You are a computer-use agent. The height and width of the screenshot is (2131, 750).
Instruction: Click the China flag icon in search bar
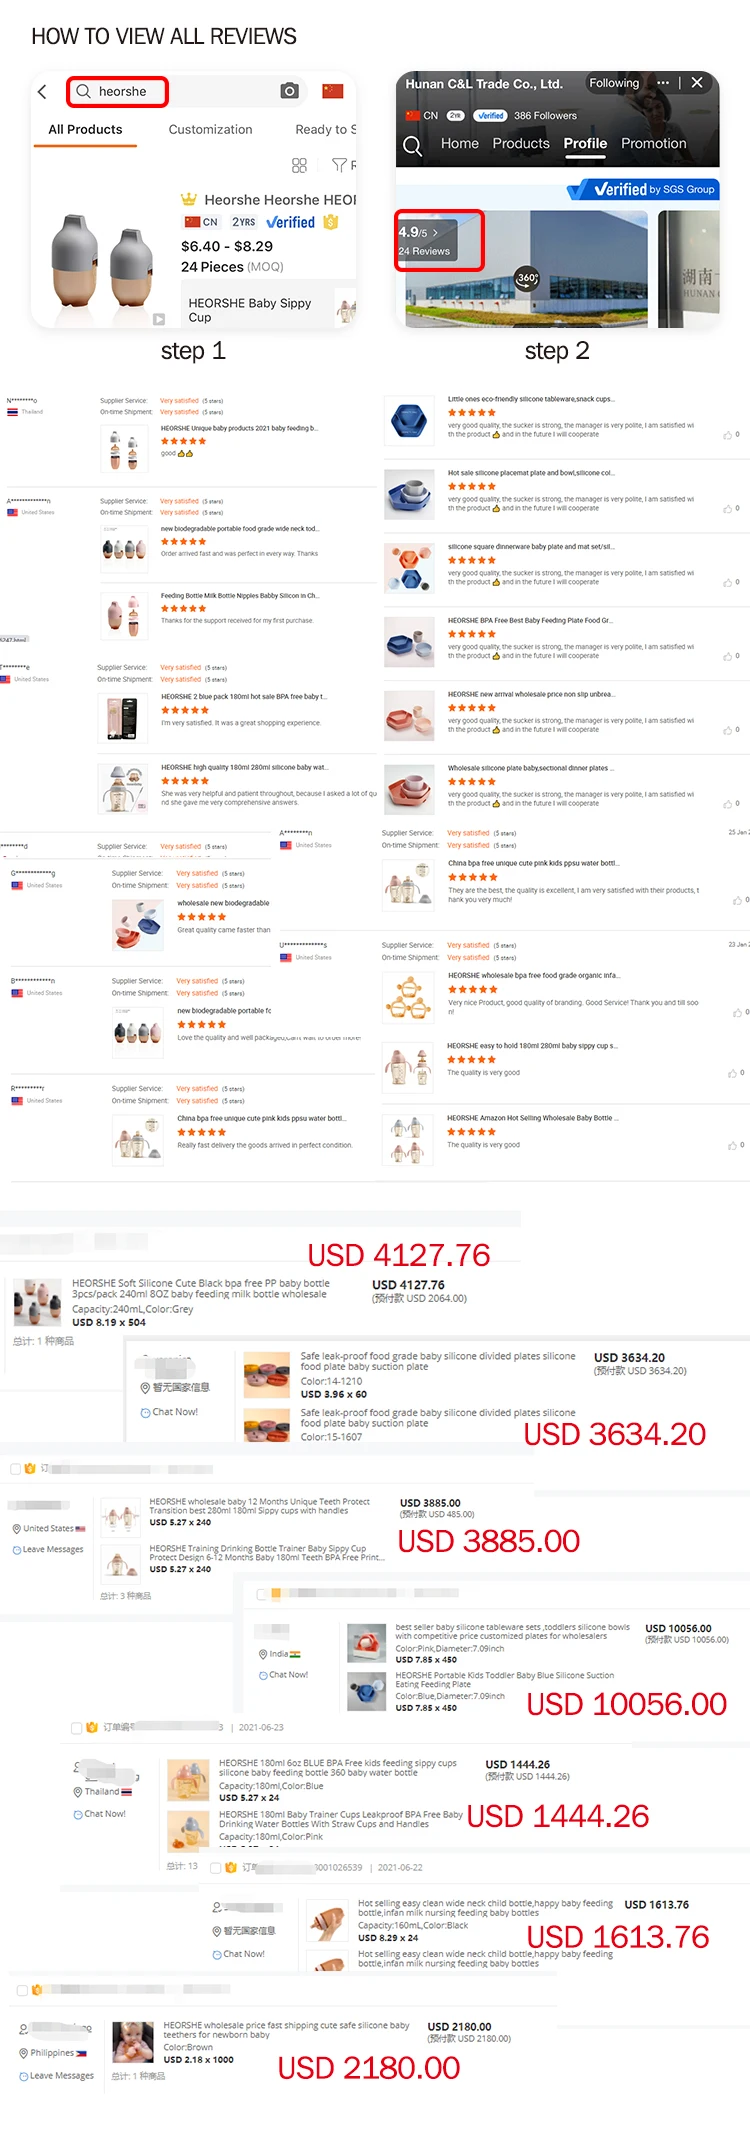coord(333,91)
